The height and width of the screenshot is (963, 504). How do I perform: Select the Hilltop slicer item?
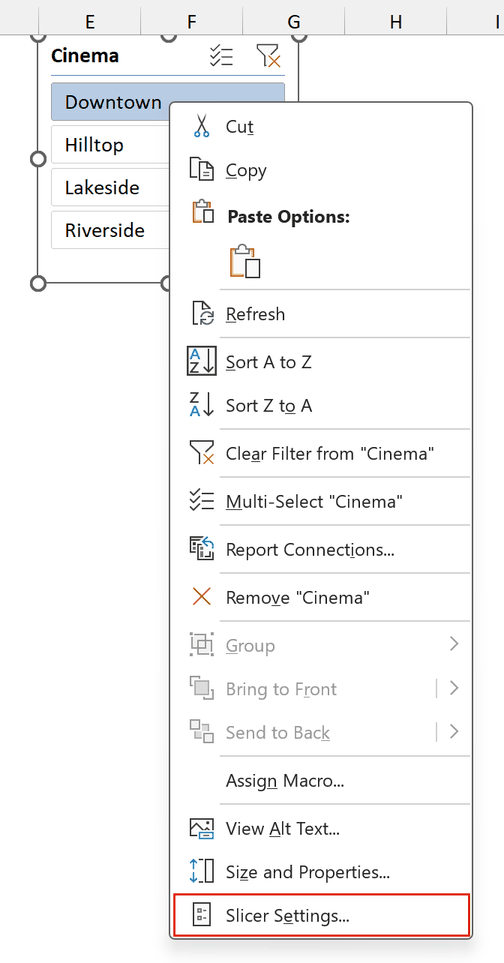(x=110, y=145)
